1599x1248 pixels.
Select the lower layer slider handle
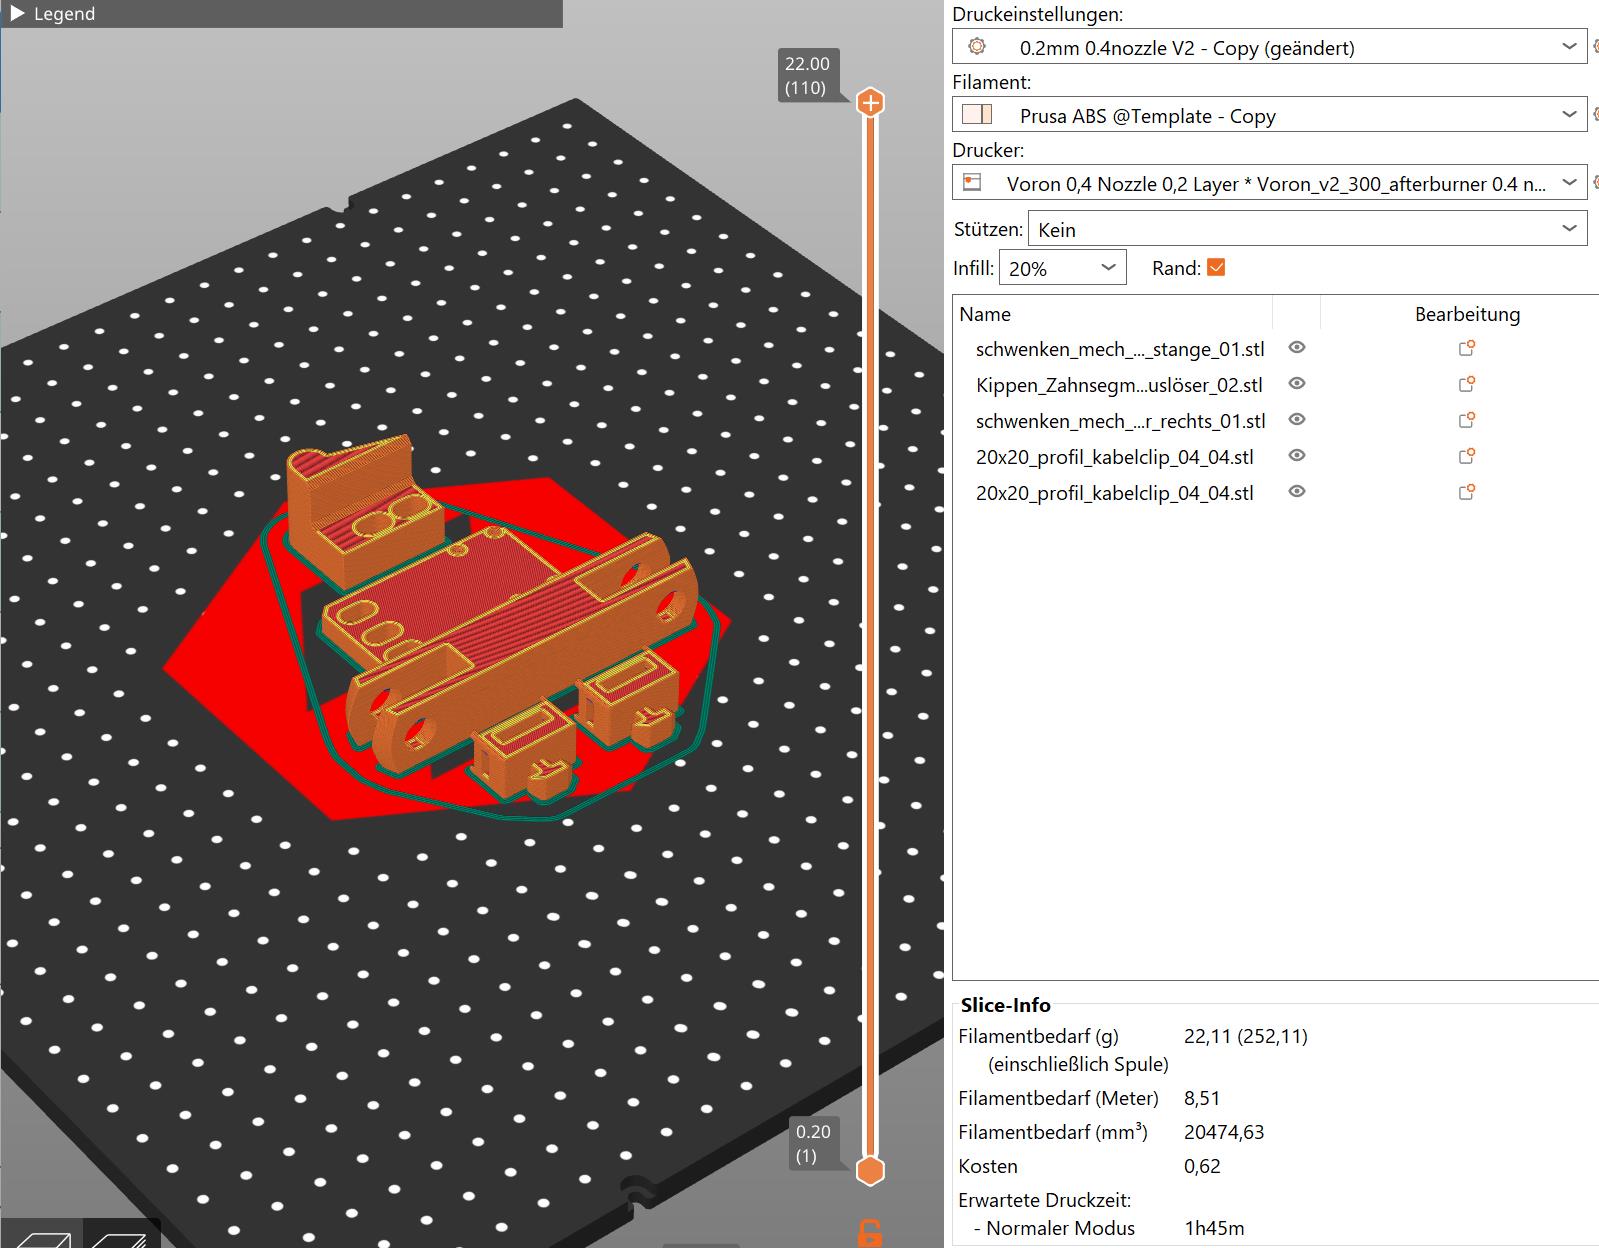coord(871,1170)
